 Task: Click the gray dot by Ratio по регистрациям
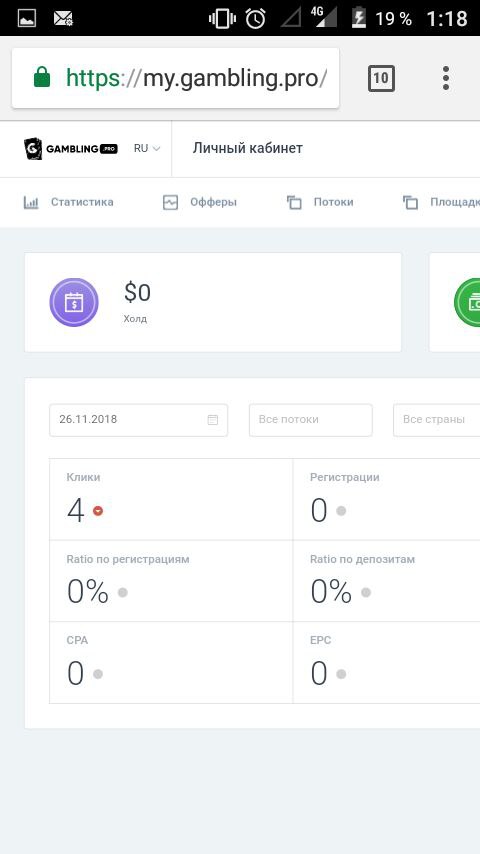[x=123, y=592]
